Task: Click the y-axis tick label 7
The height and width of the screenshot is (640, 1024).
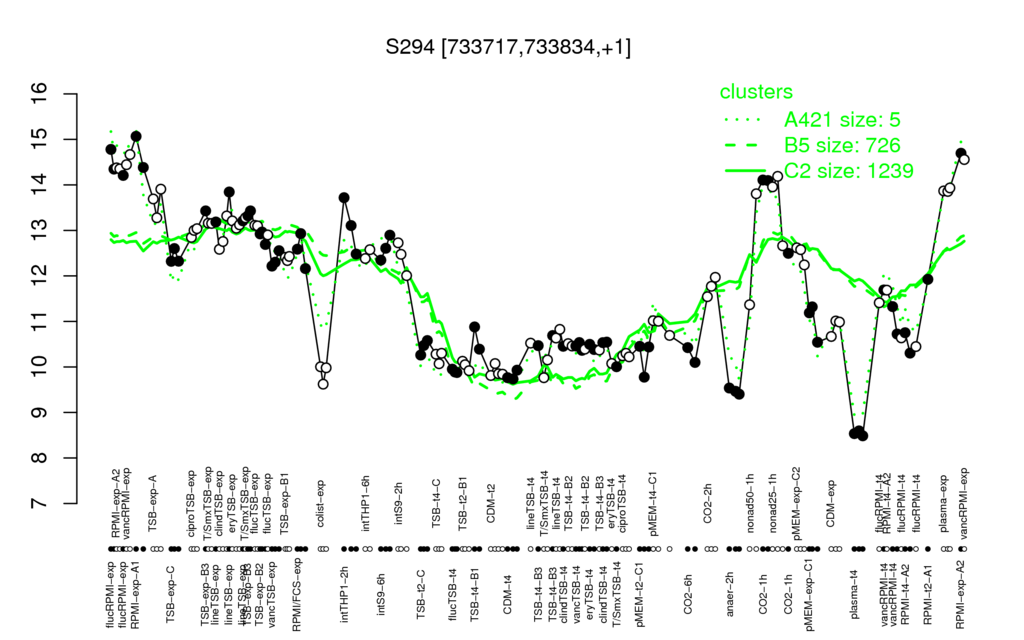Action: pyautogui.click(x=40, y=504)
